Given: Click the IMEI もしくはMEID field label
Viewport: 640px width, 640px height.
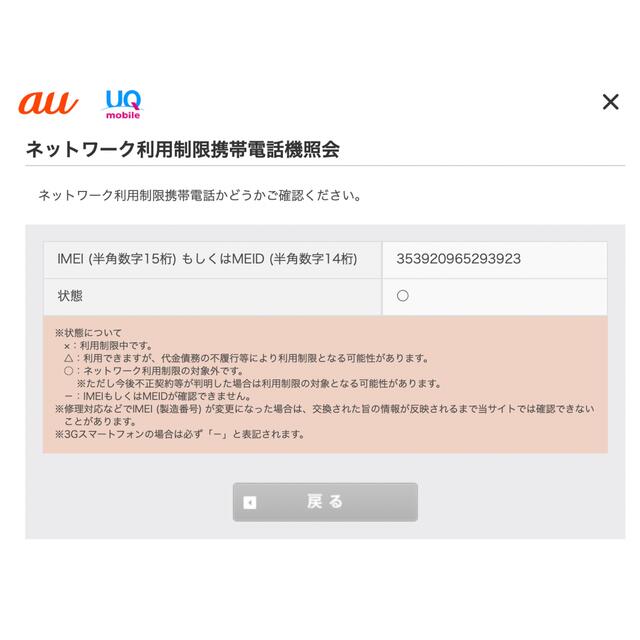Looking at the screenshot, I should click(x=207, y=259).
